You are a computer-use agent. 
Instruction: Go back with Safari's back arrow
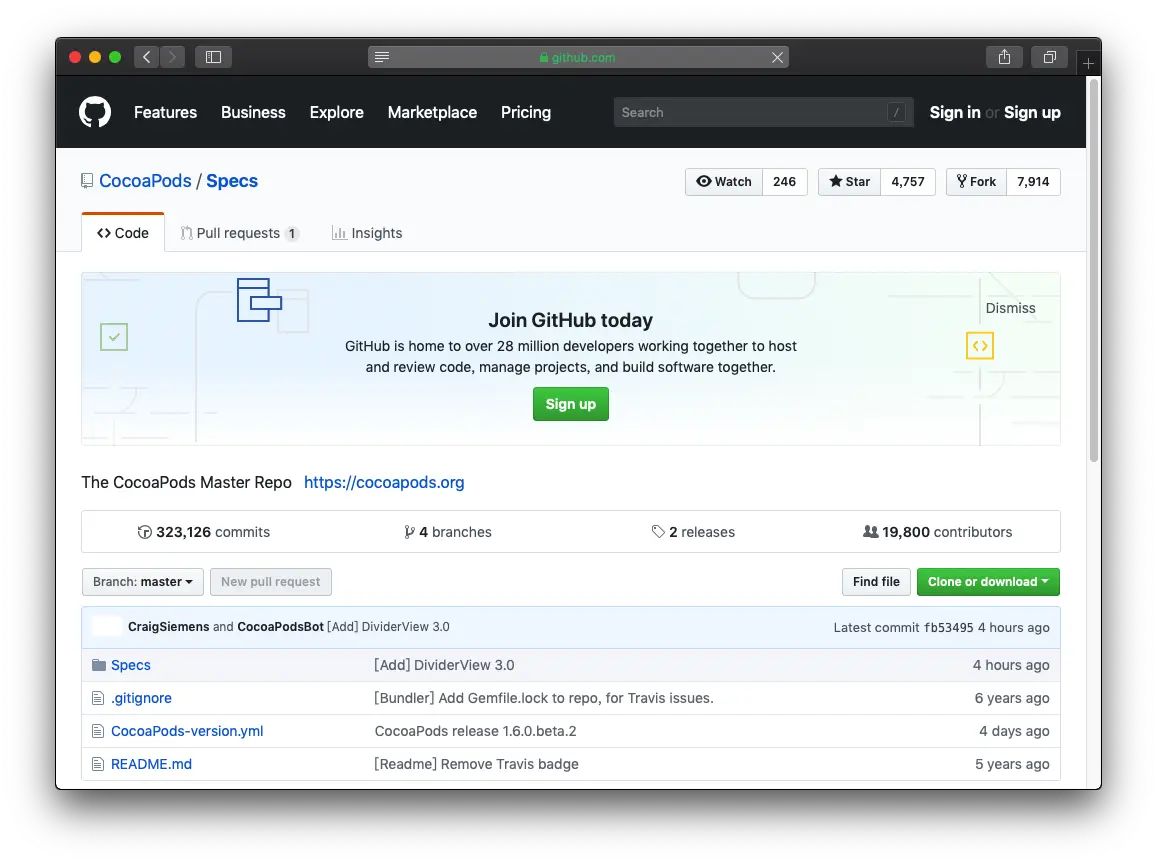tap(147, 57)
